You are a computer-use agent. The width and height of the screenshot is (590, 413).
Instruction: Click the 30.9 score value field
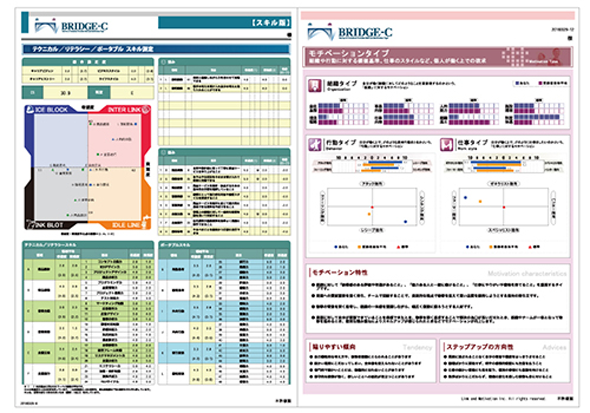coord(65,93)
